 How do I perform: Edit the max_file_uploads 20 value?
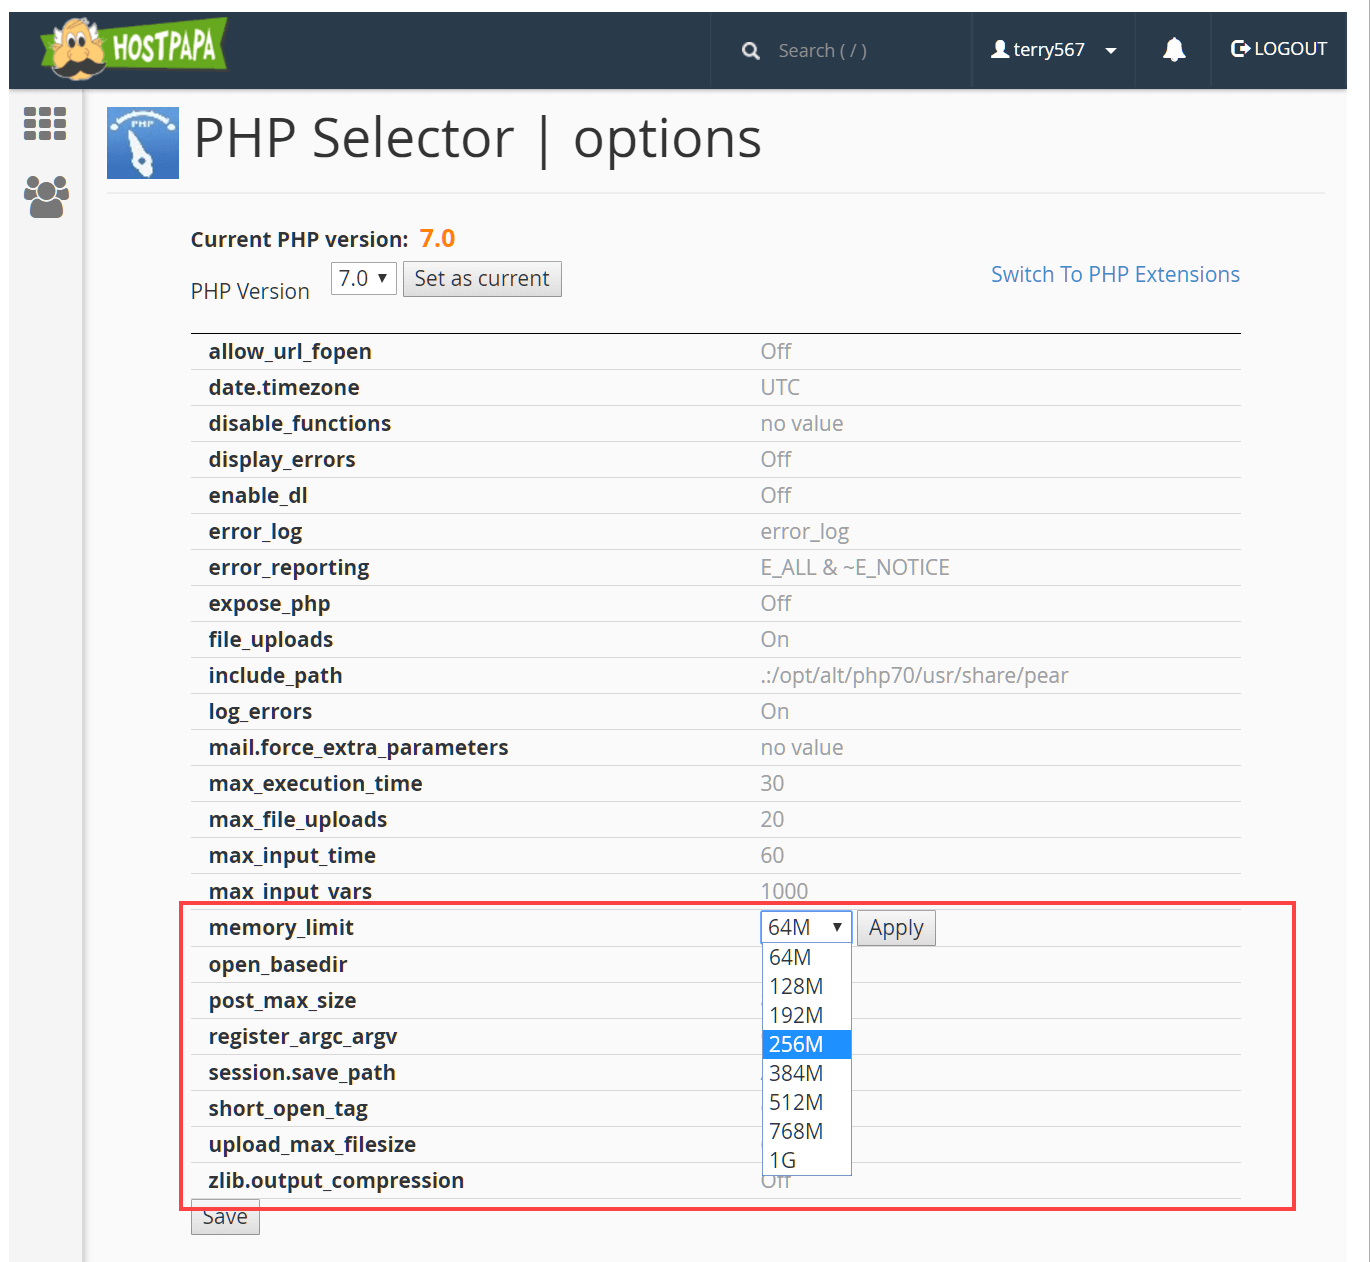click(x=772, y=819)
